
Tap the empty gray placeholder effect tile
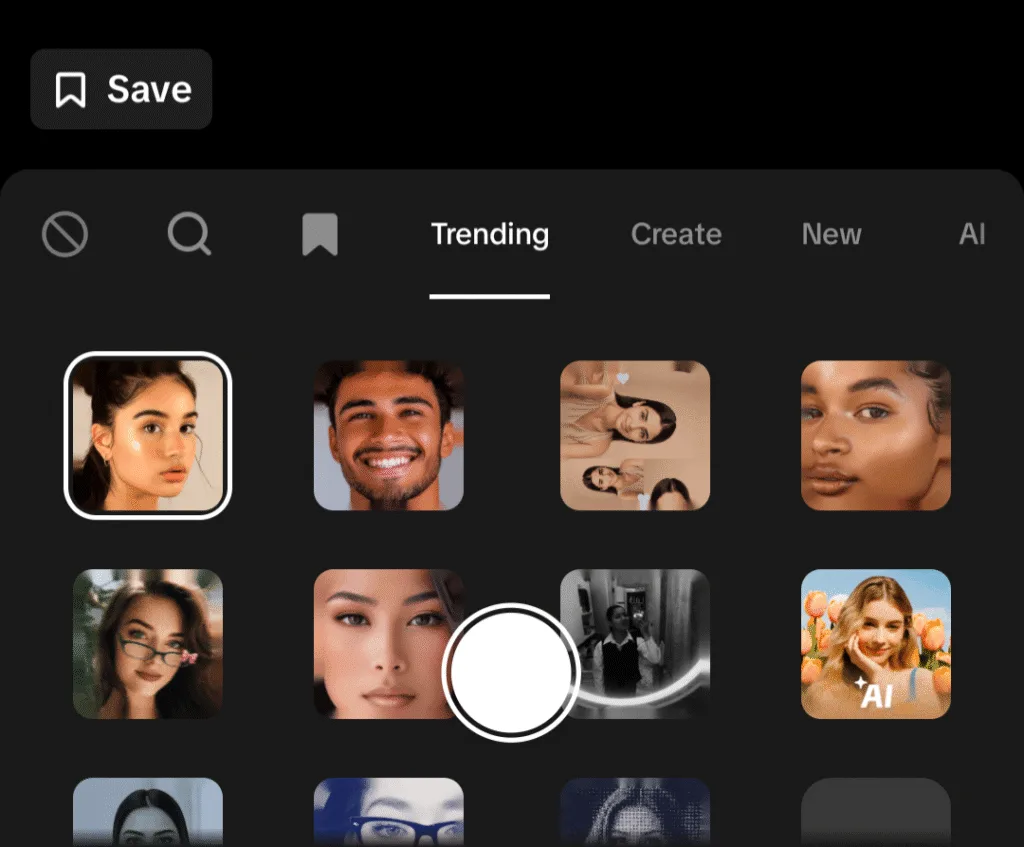(876, 812)
